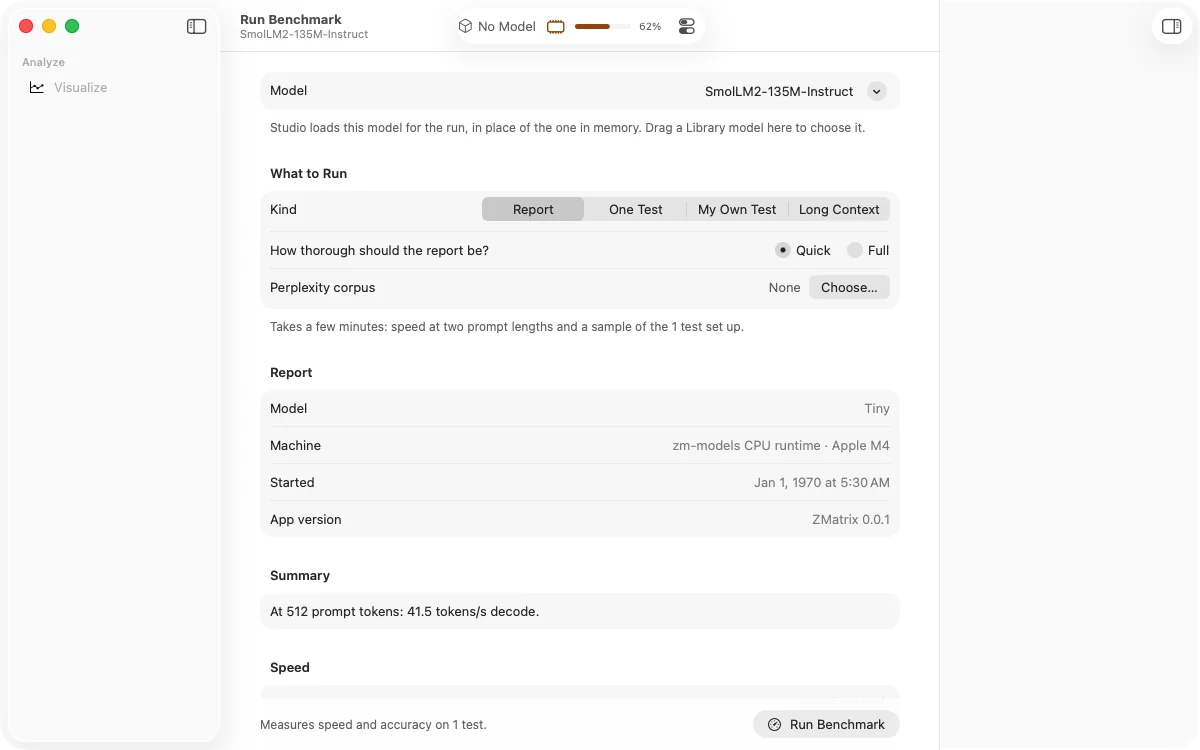Click the 'Takes a few minutes' description text

507,327
